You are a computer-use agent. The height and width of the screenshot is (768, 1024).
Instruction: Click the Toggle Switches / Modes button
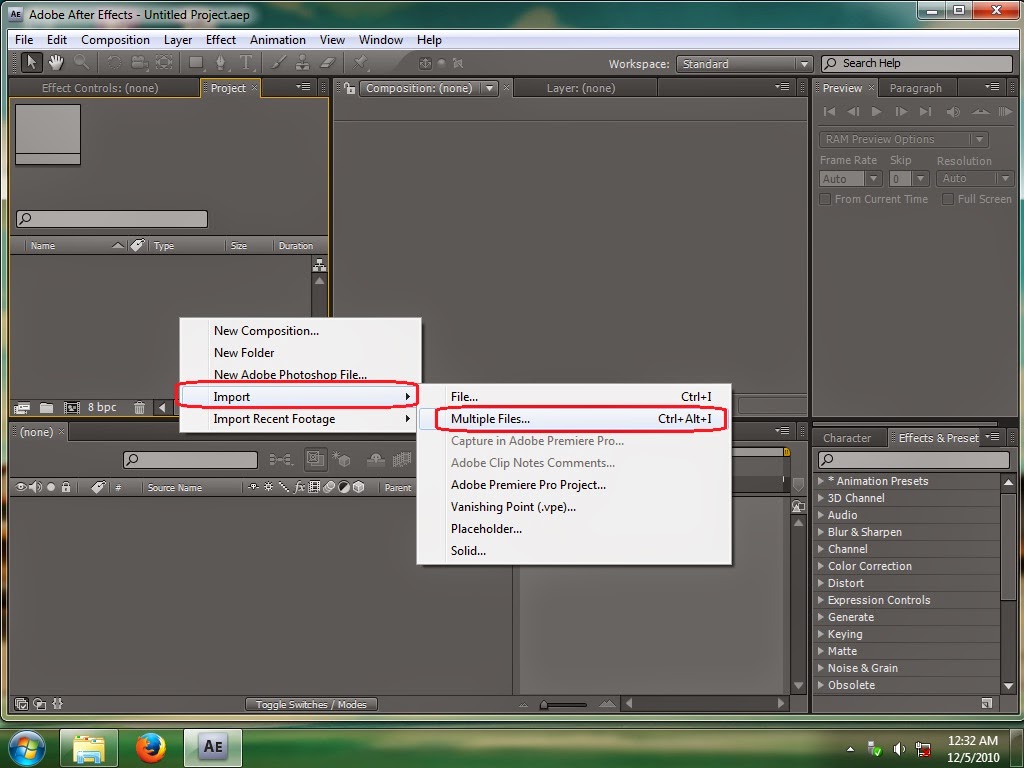tap(311, 704)
